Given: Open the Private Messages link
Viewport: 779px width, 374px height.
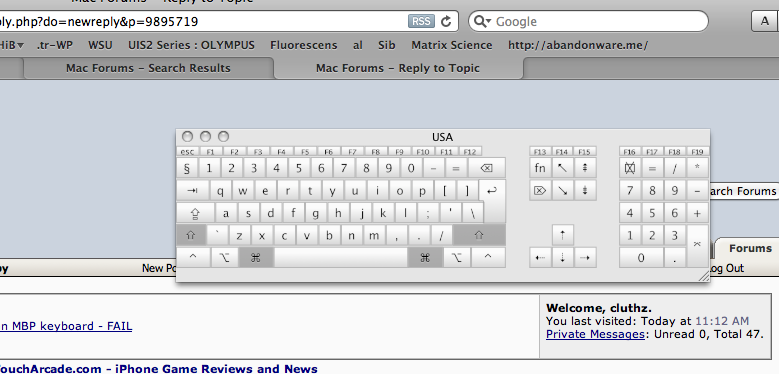Looking at the screenshot, I should (595, 334).
